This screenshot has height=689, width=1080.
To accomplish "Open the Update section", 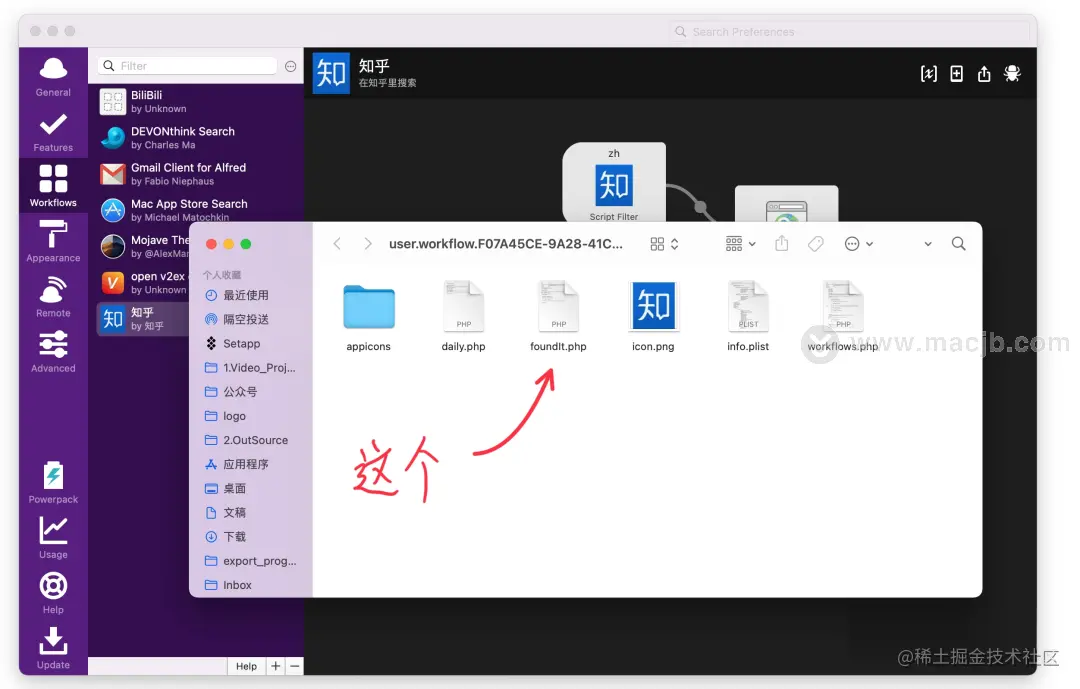I will (x=53, y=648).
